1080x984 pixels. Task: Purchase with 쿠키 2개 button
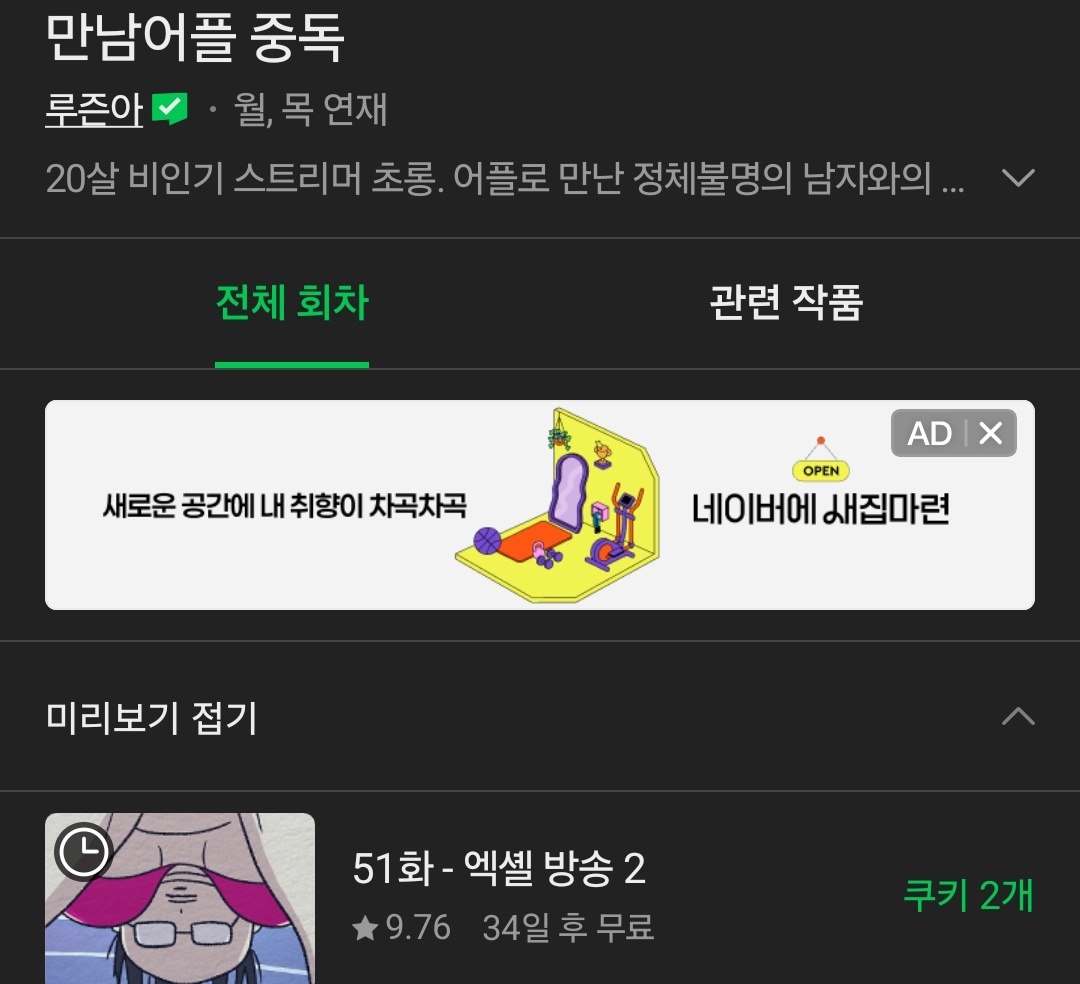click(968, 895)
